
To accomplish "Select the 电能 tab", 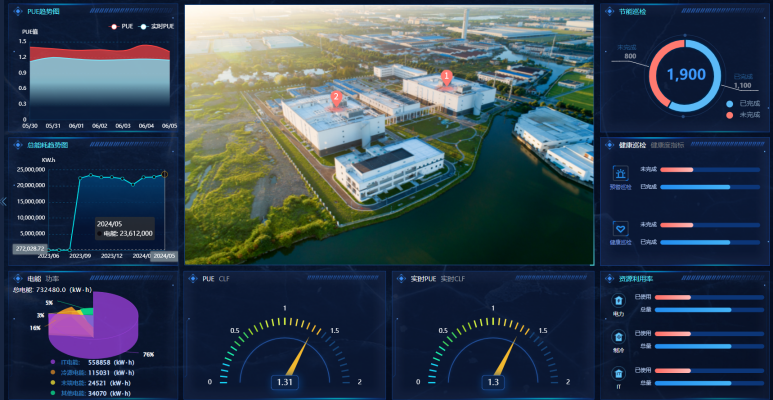I will [x=34, y=279].
